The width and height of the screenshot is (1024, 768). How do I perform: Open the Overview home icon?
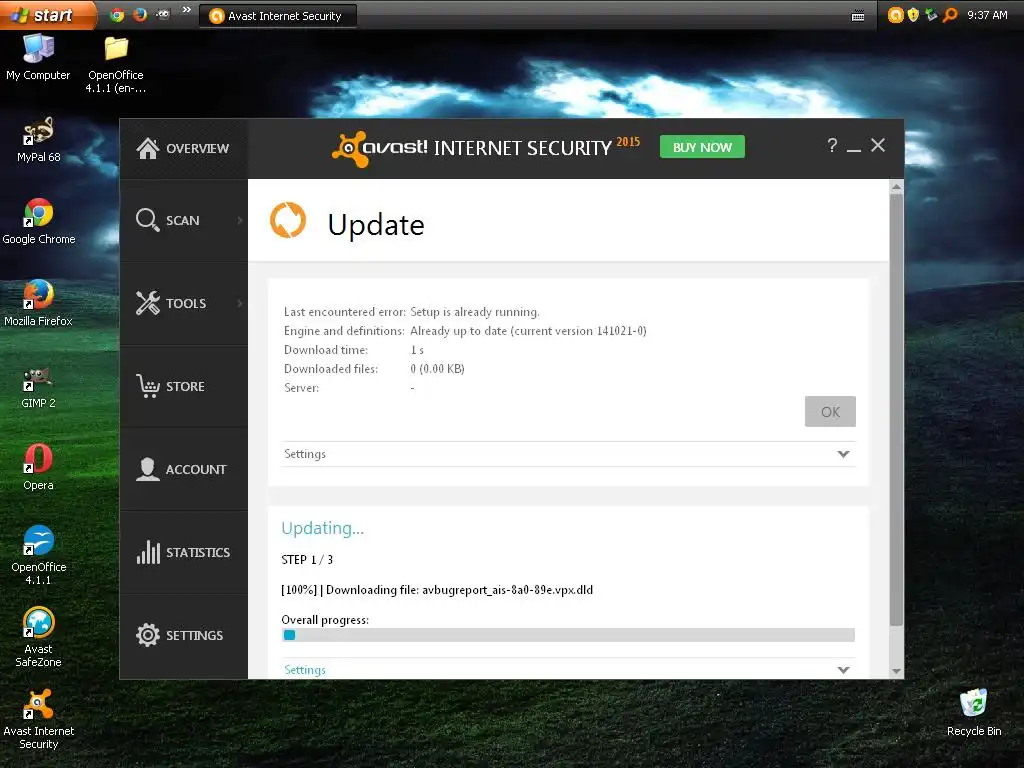[148, 148]
